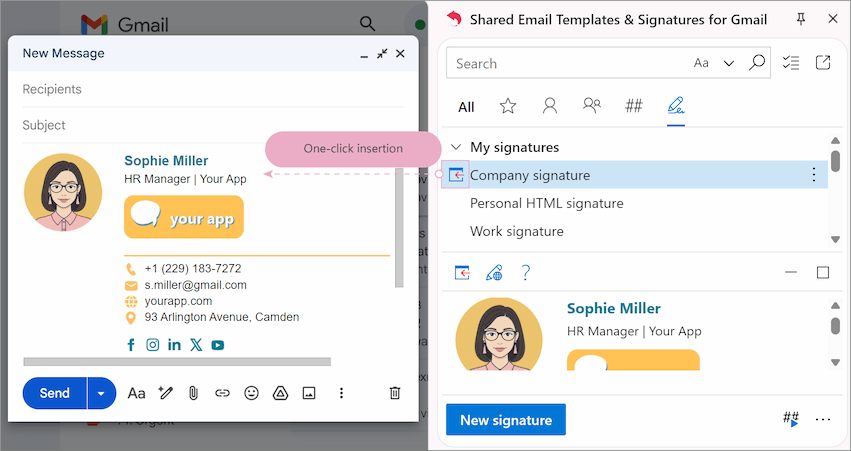
Task: Click edit in browser icon
Action: pos(494,272)
